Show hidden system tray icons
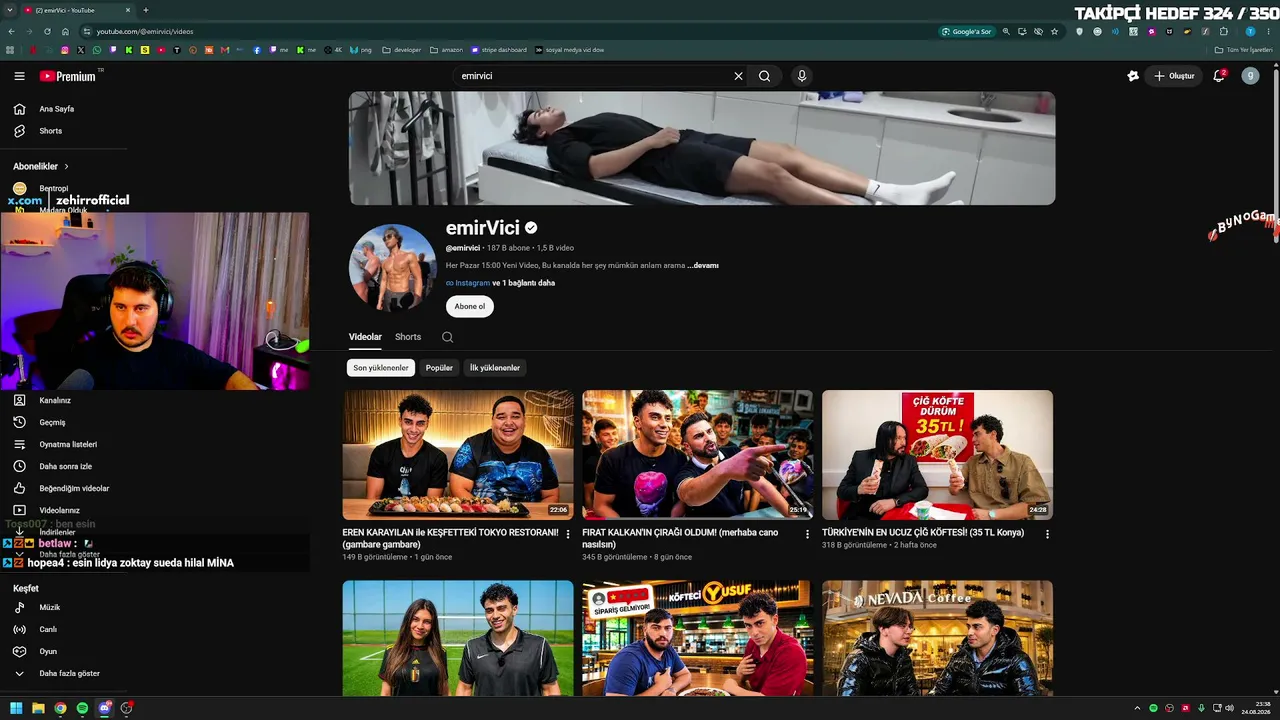The width and height of the screenshot is (1280, 720). pos(1137,708)
